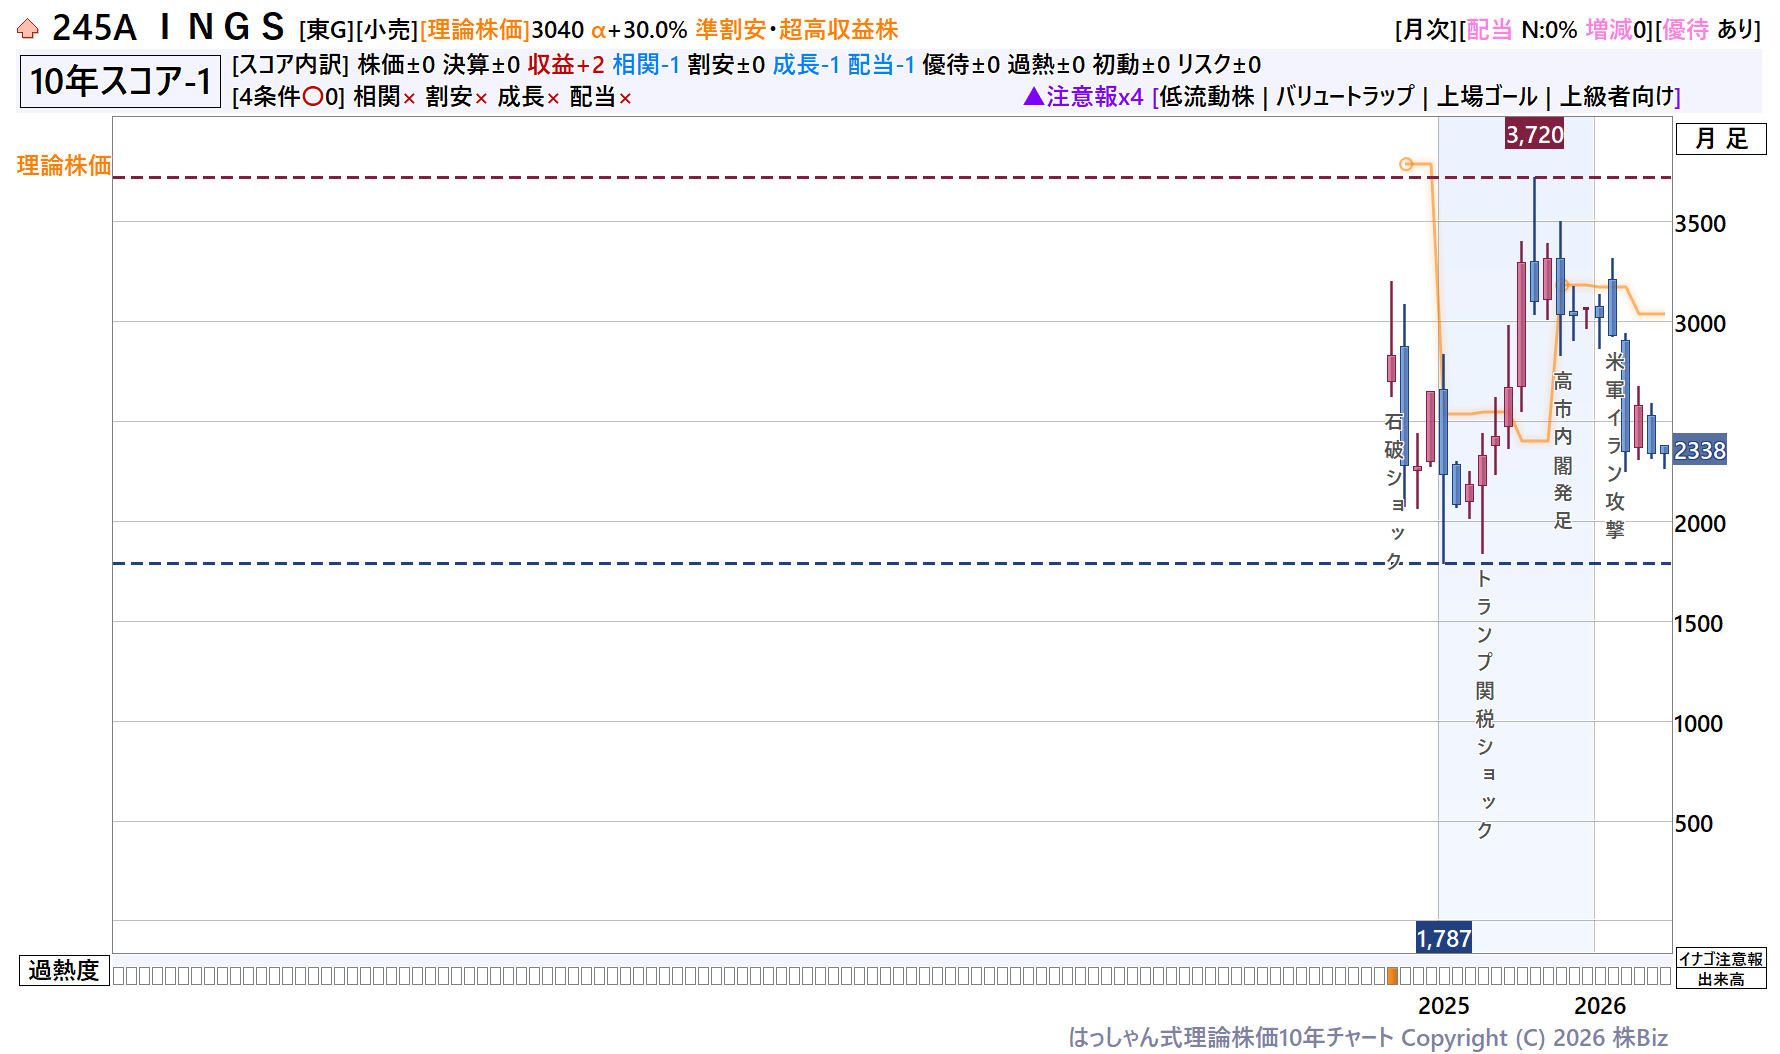Viewport: 1780px width, 1054px height.
Task: Click the copyright 株Biz footer text
Action: tap(1368, 1038)
